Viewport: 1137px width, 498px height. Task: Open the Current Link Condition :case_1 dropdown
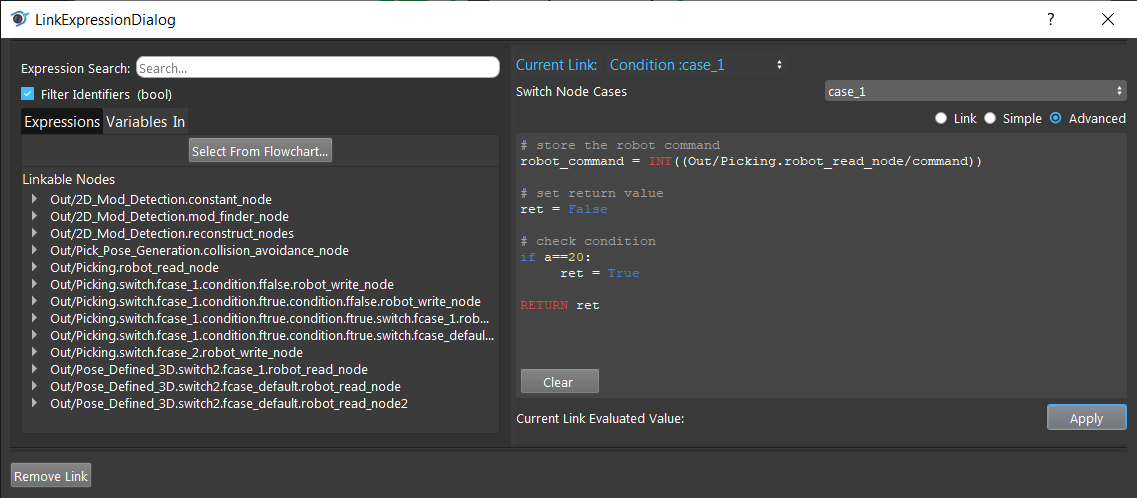696,65
